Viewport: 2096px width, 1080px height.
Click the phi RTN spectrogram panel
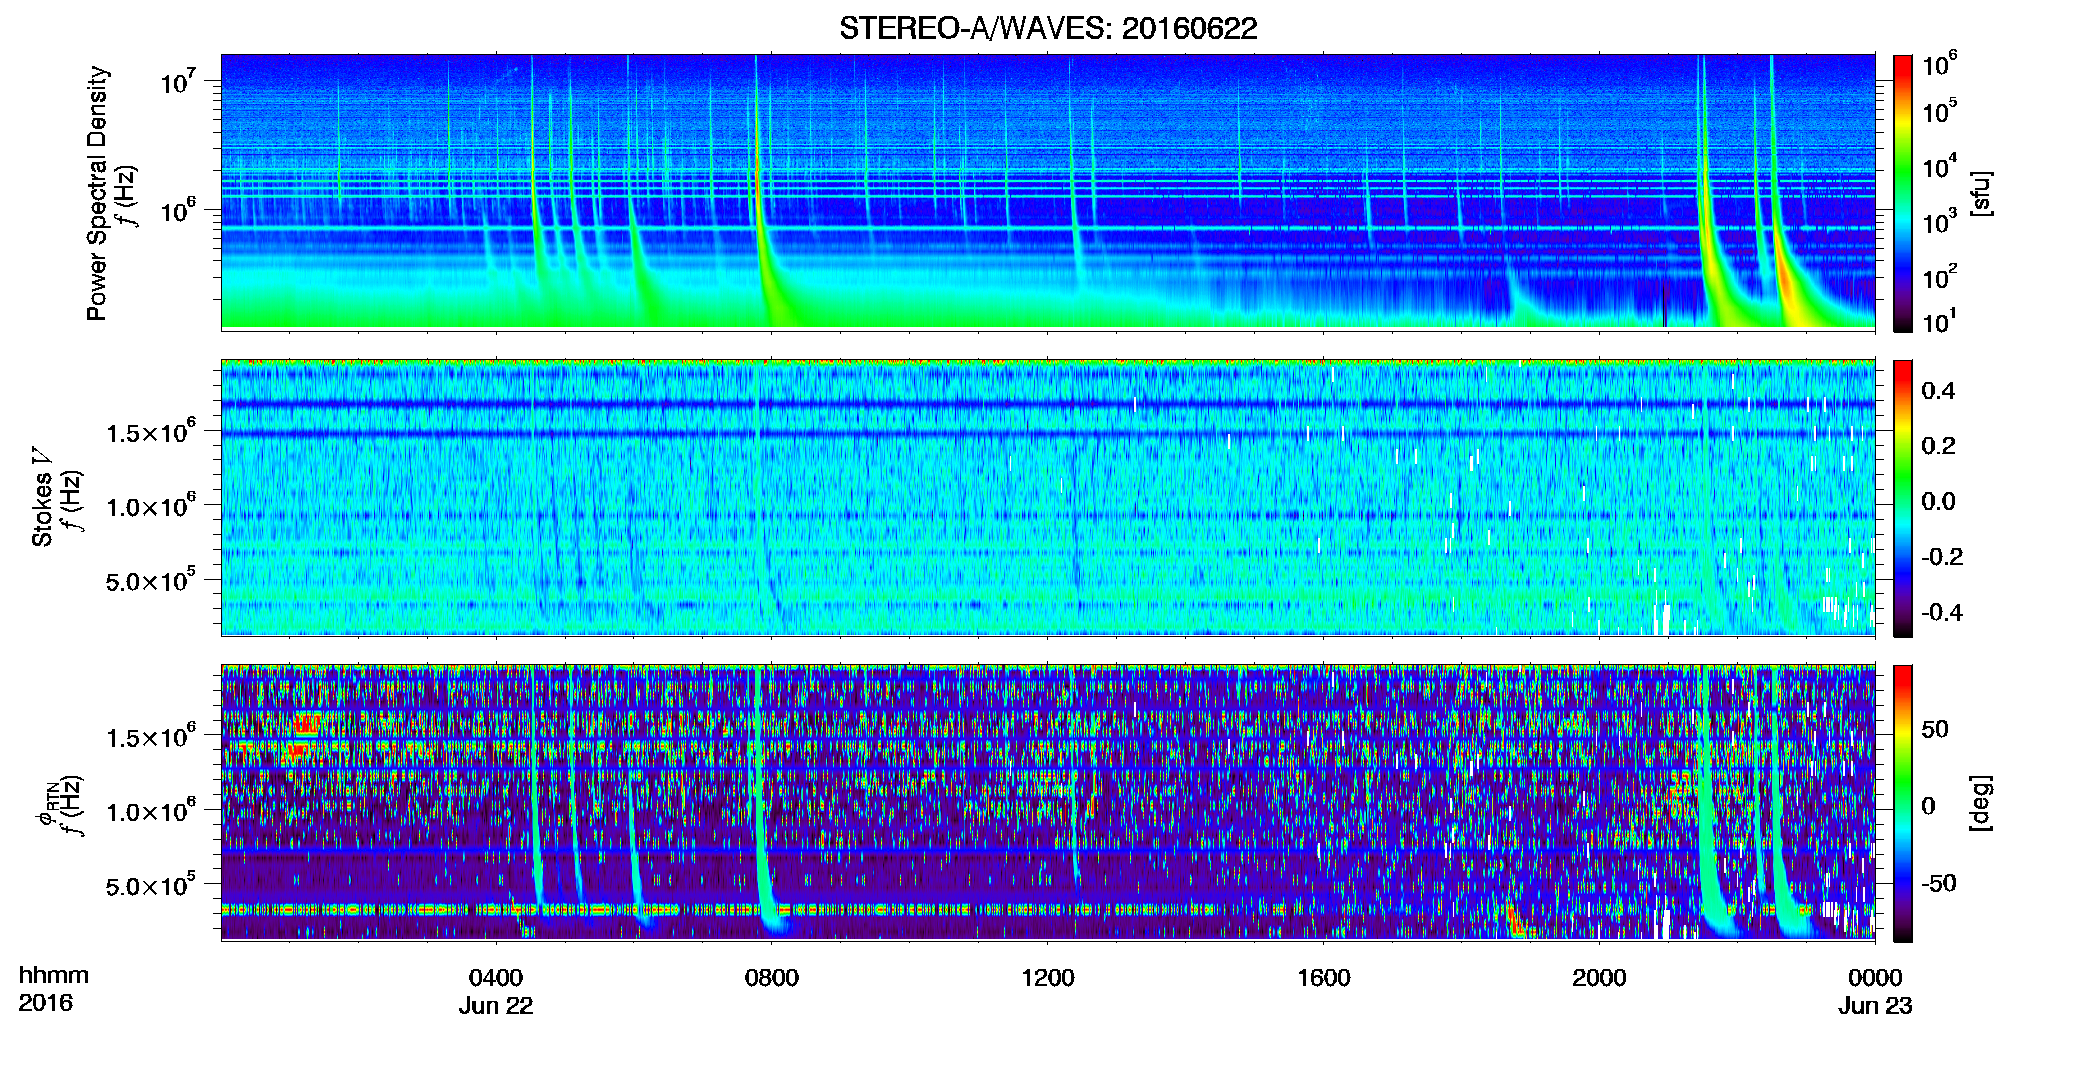tap(1048, 803)
